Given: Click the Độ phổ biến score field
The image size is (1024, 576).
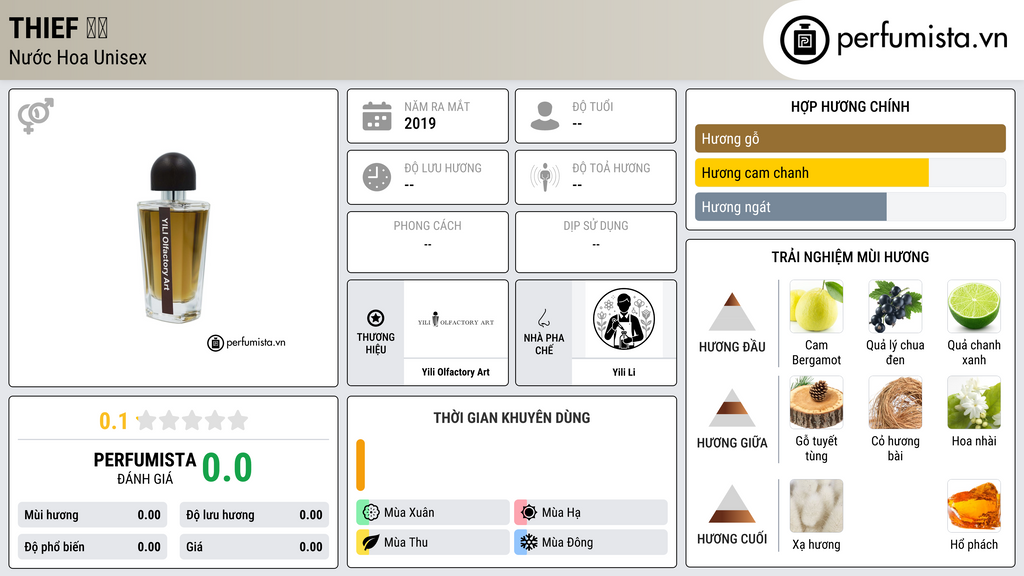Looking at the screenshot, I should [x=92, y=547].
